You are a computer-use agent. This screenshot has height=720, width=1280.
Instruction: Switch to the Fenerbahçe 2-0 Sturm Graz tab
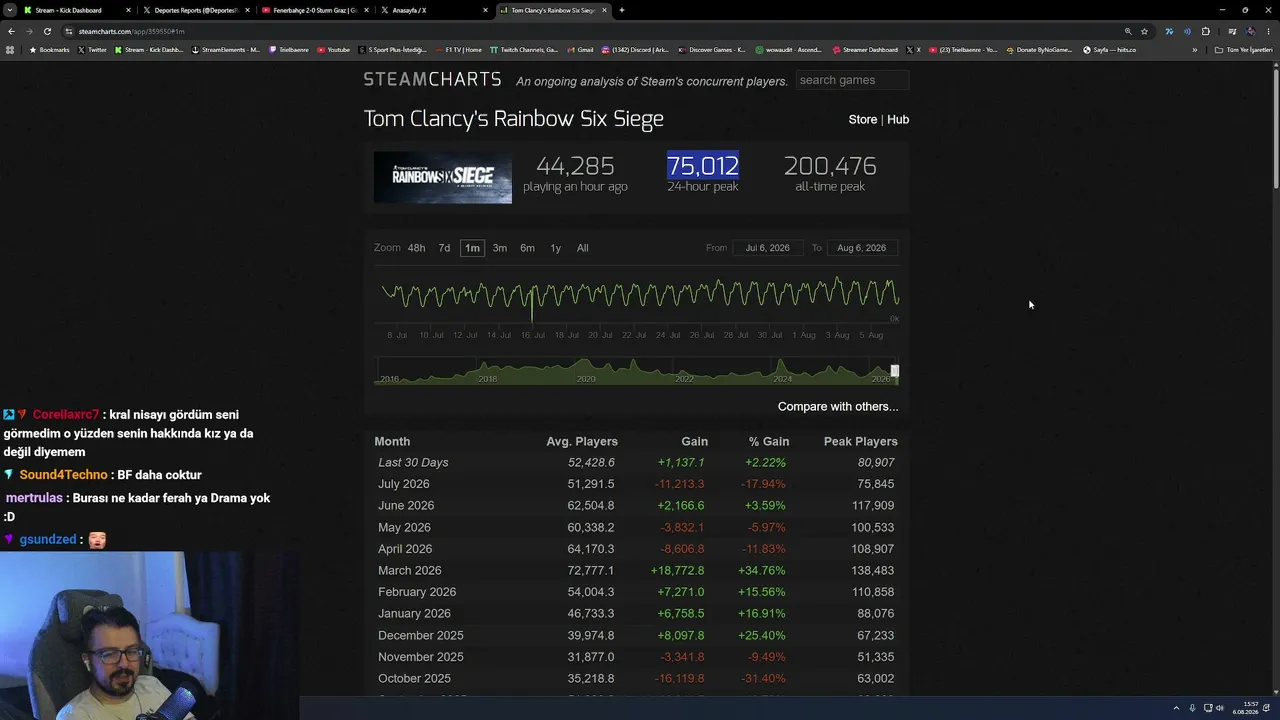click(314, 10)
